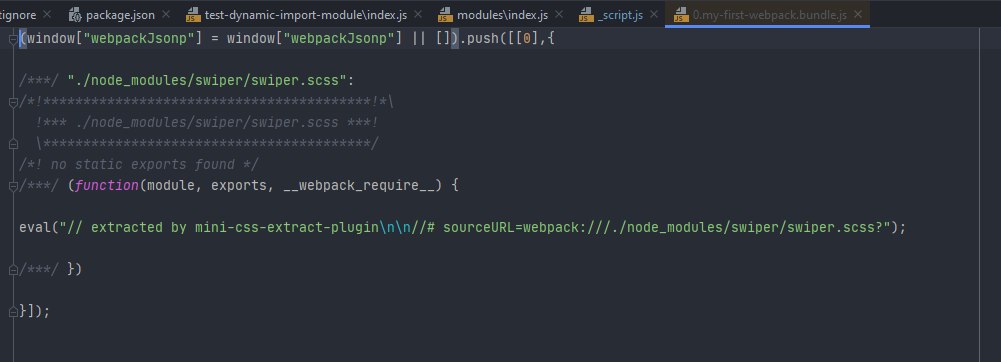Click JS icon on modules\index.js tab
The height and width of the screenshot is (362, 1001).
[x=446, y=14]
